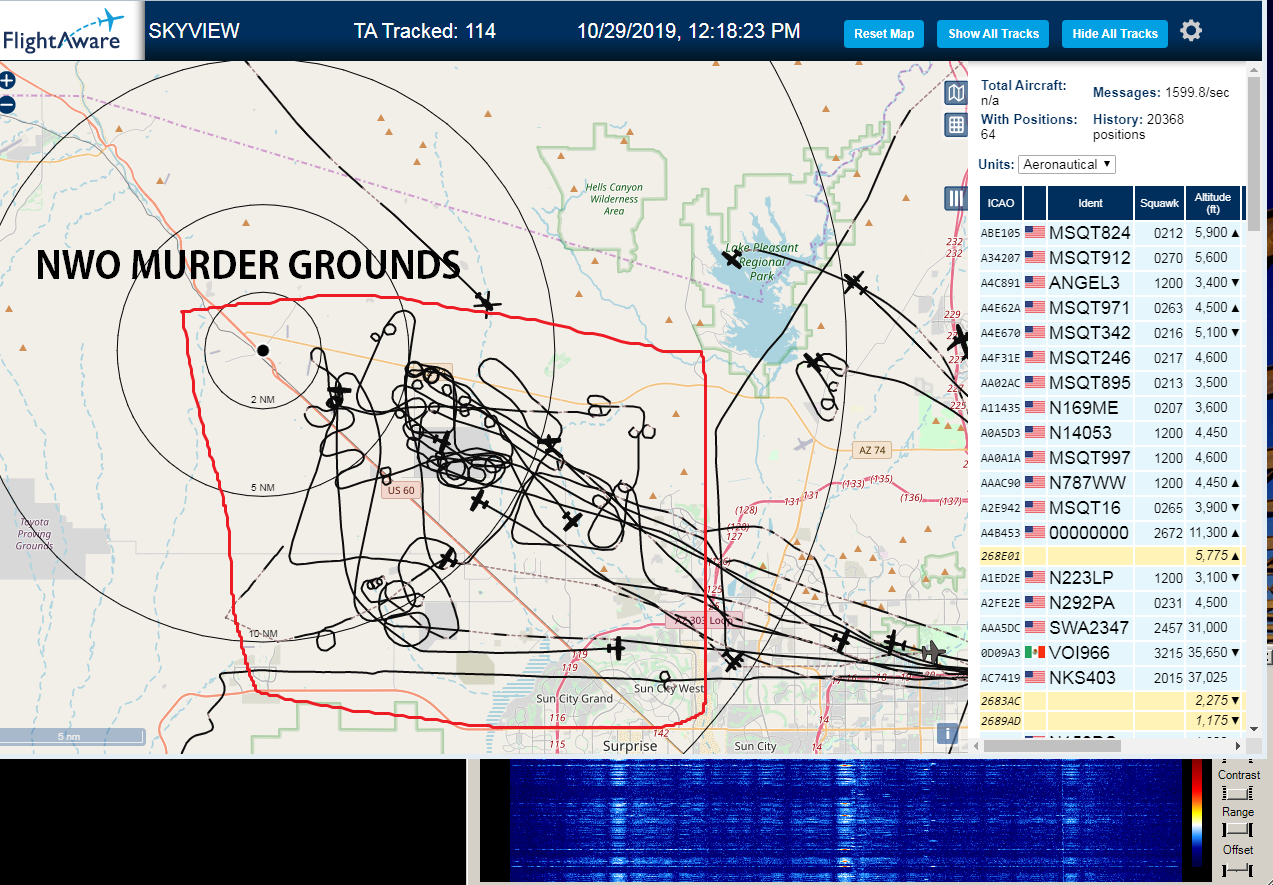
Task: Click the grid icon below the layer switcher
Action: tap(956, 125)
